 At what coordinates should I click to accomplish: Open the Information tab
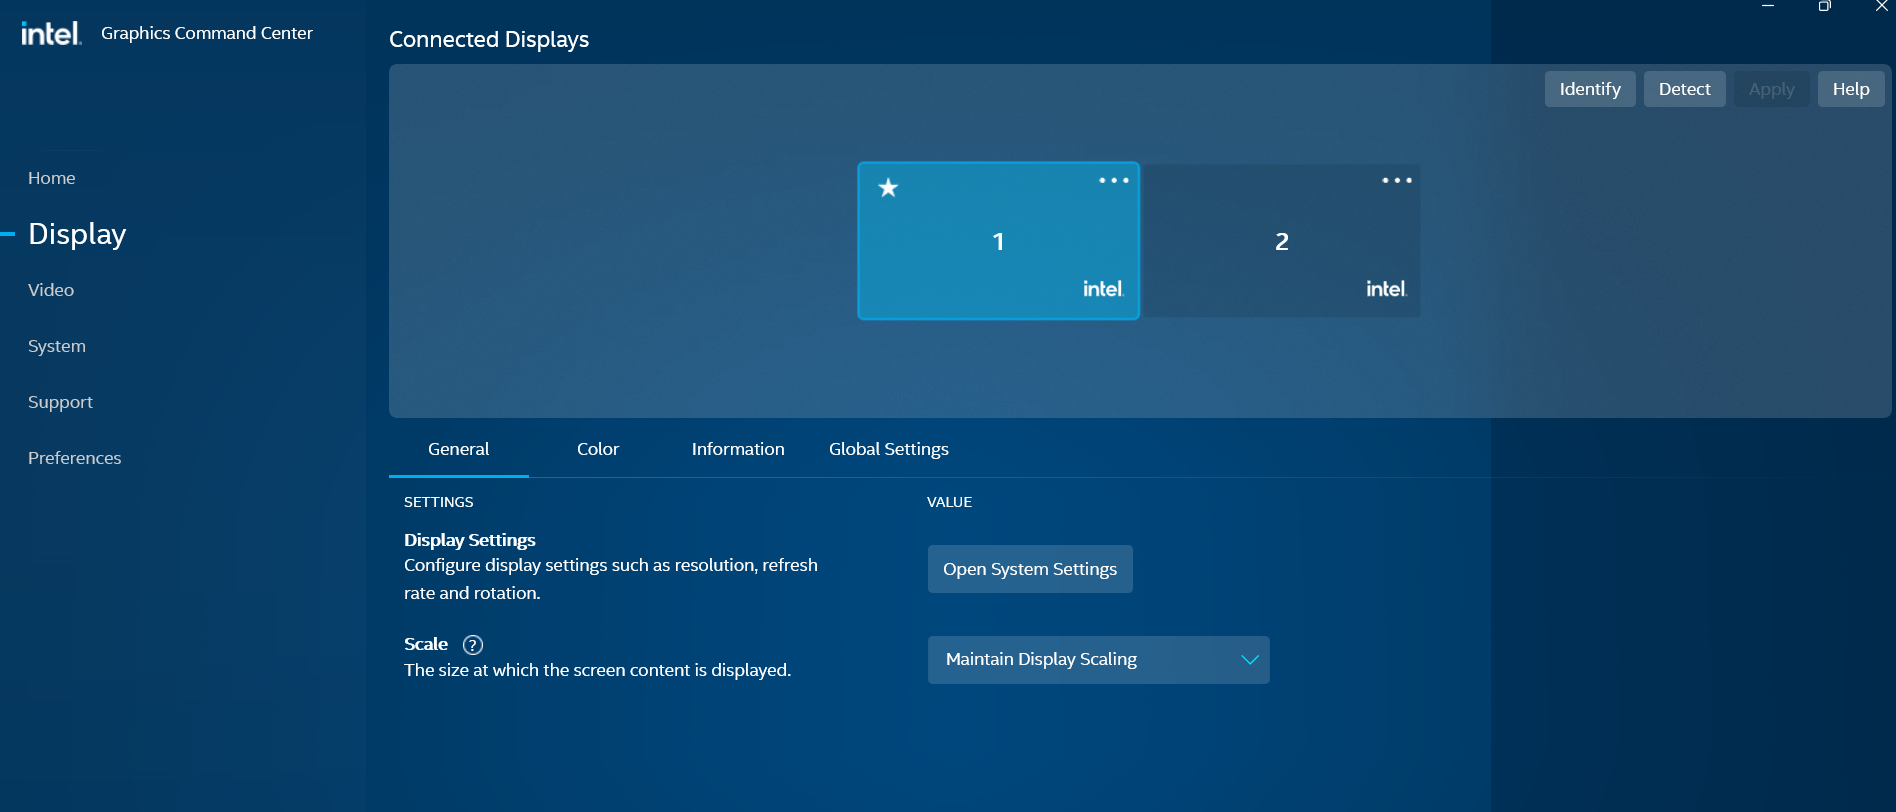pos(738,449)
